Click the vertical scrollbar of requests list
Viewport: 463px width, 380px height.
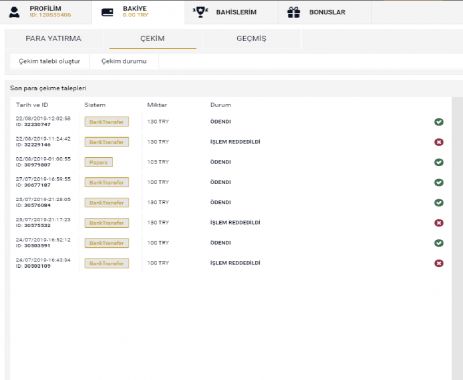[457, 238]
